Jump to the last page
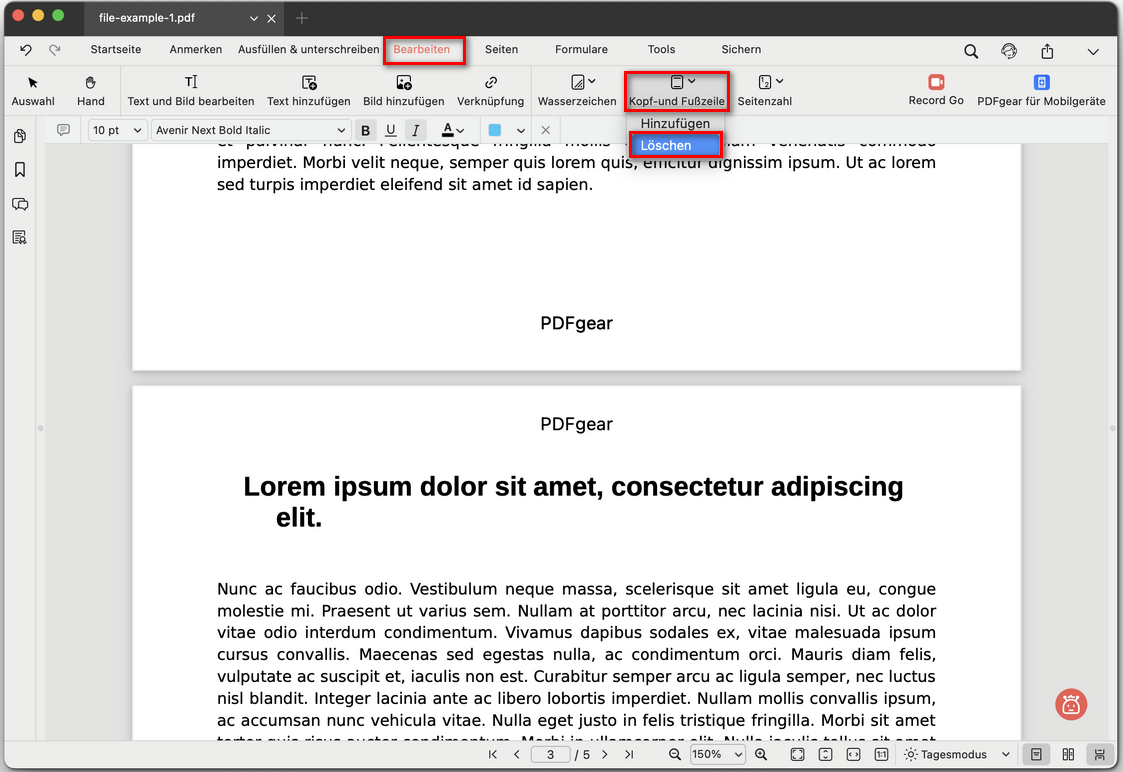The height and width of the screenshot is (772, 1123). click(629, 755)
